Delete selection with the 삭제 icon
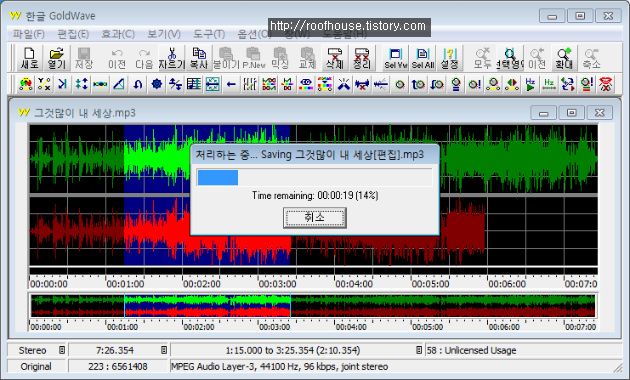The image size is (630, 380). coord(334,58)
